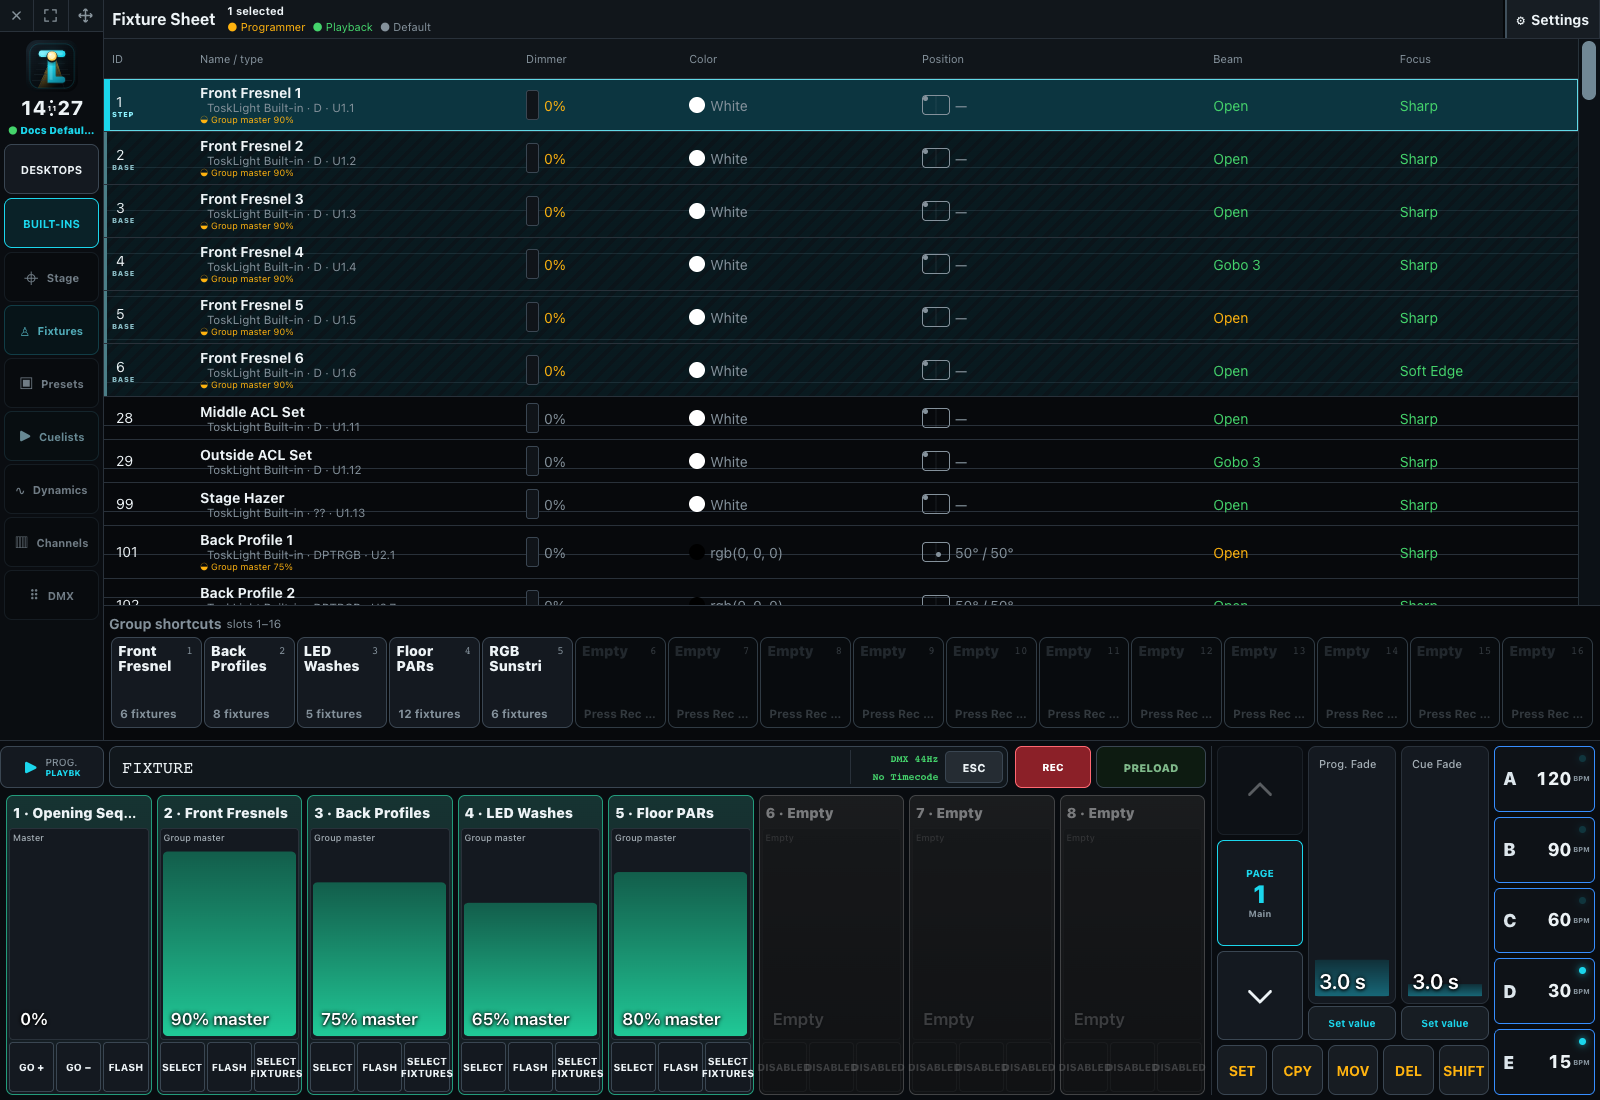Viewport: 1600px width, 1100px height.
Task: Adjust the Front Fresnels 90% master fader
Action: point(229,943)
